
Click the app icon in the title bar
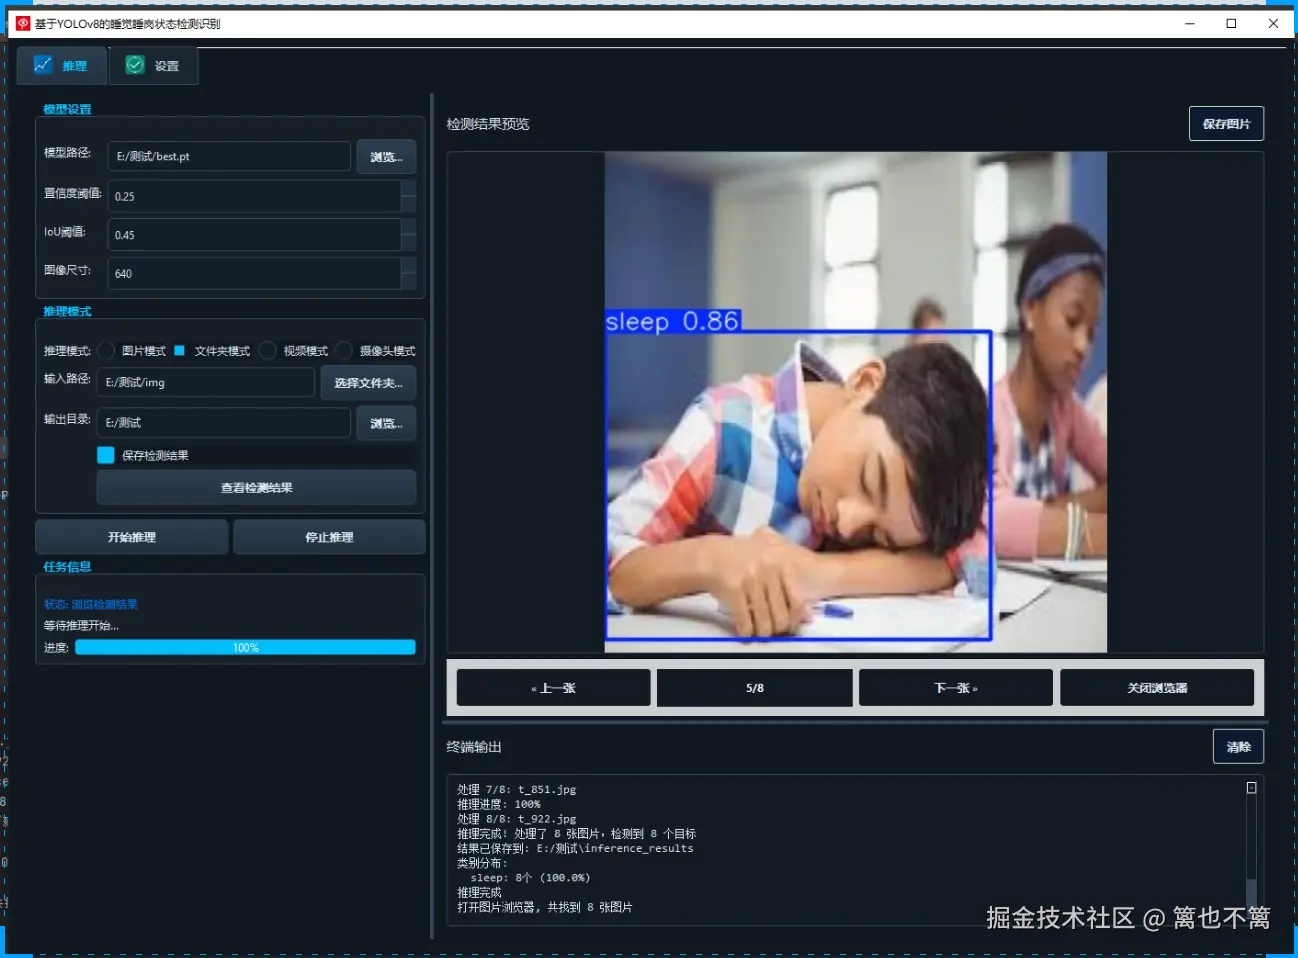click(x=23, y=23)
